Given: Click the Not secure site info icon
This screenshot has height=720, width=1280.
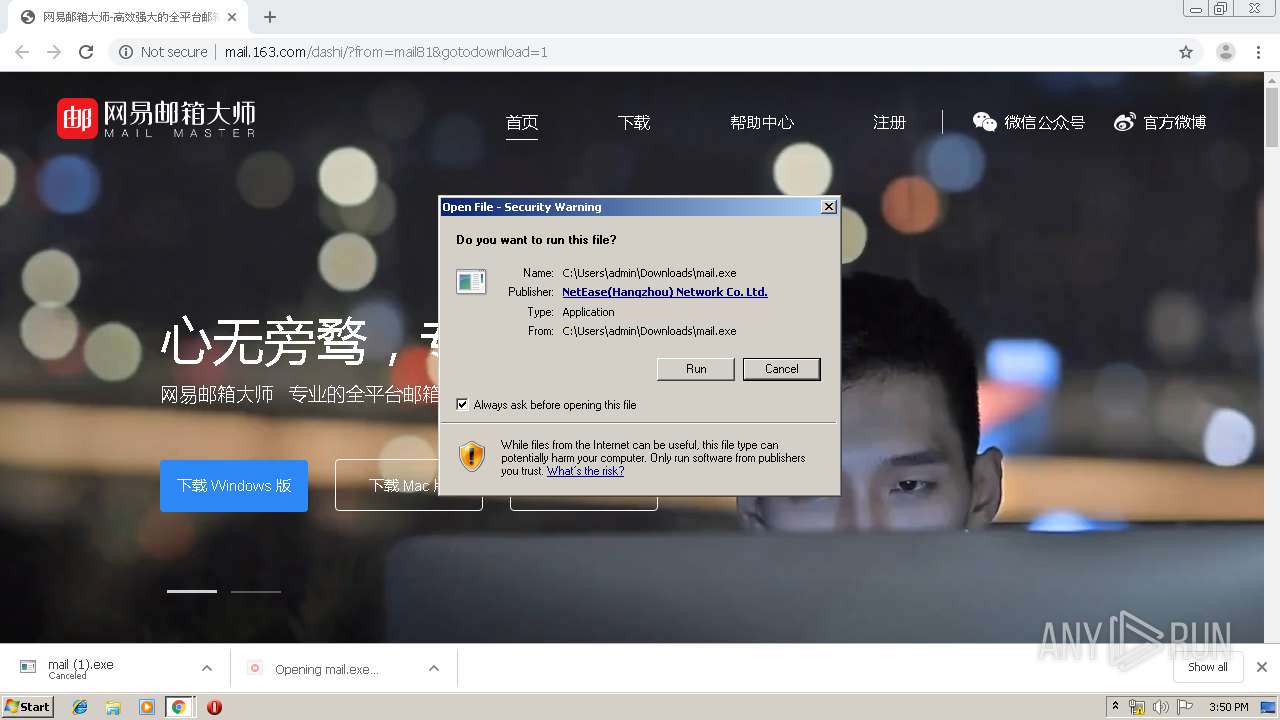Looking at the screenshot, I should (126, 52).
